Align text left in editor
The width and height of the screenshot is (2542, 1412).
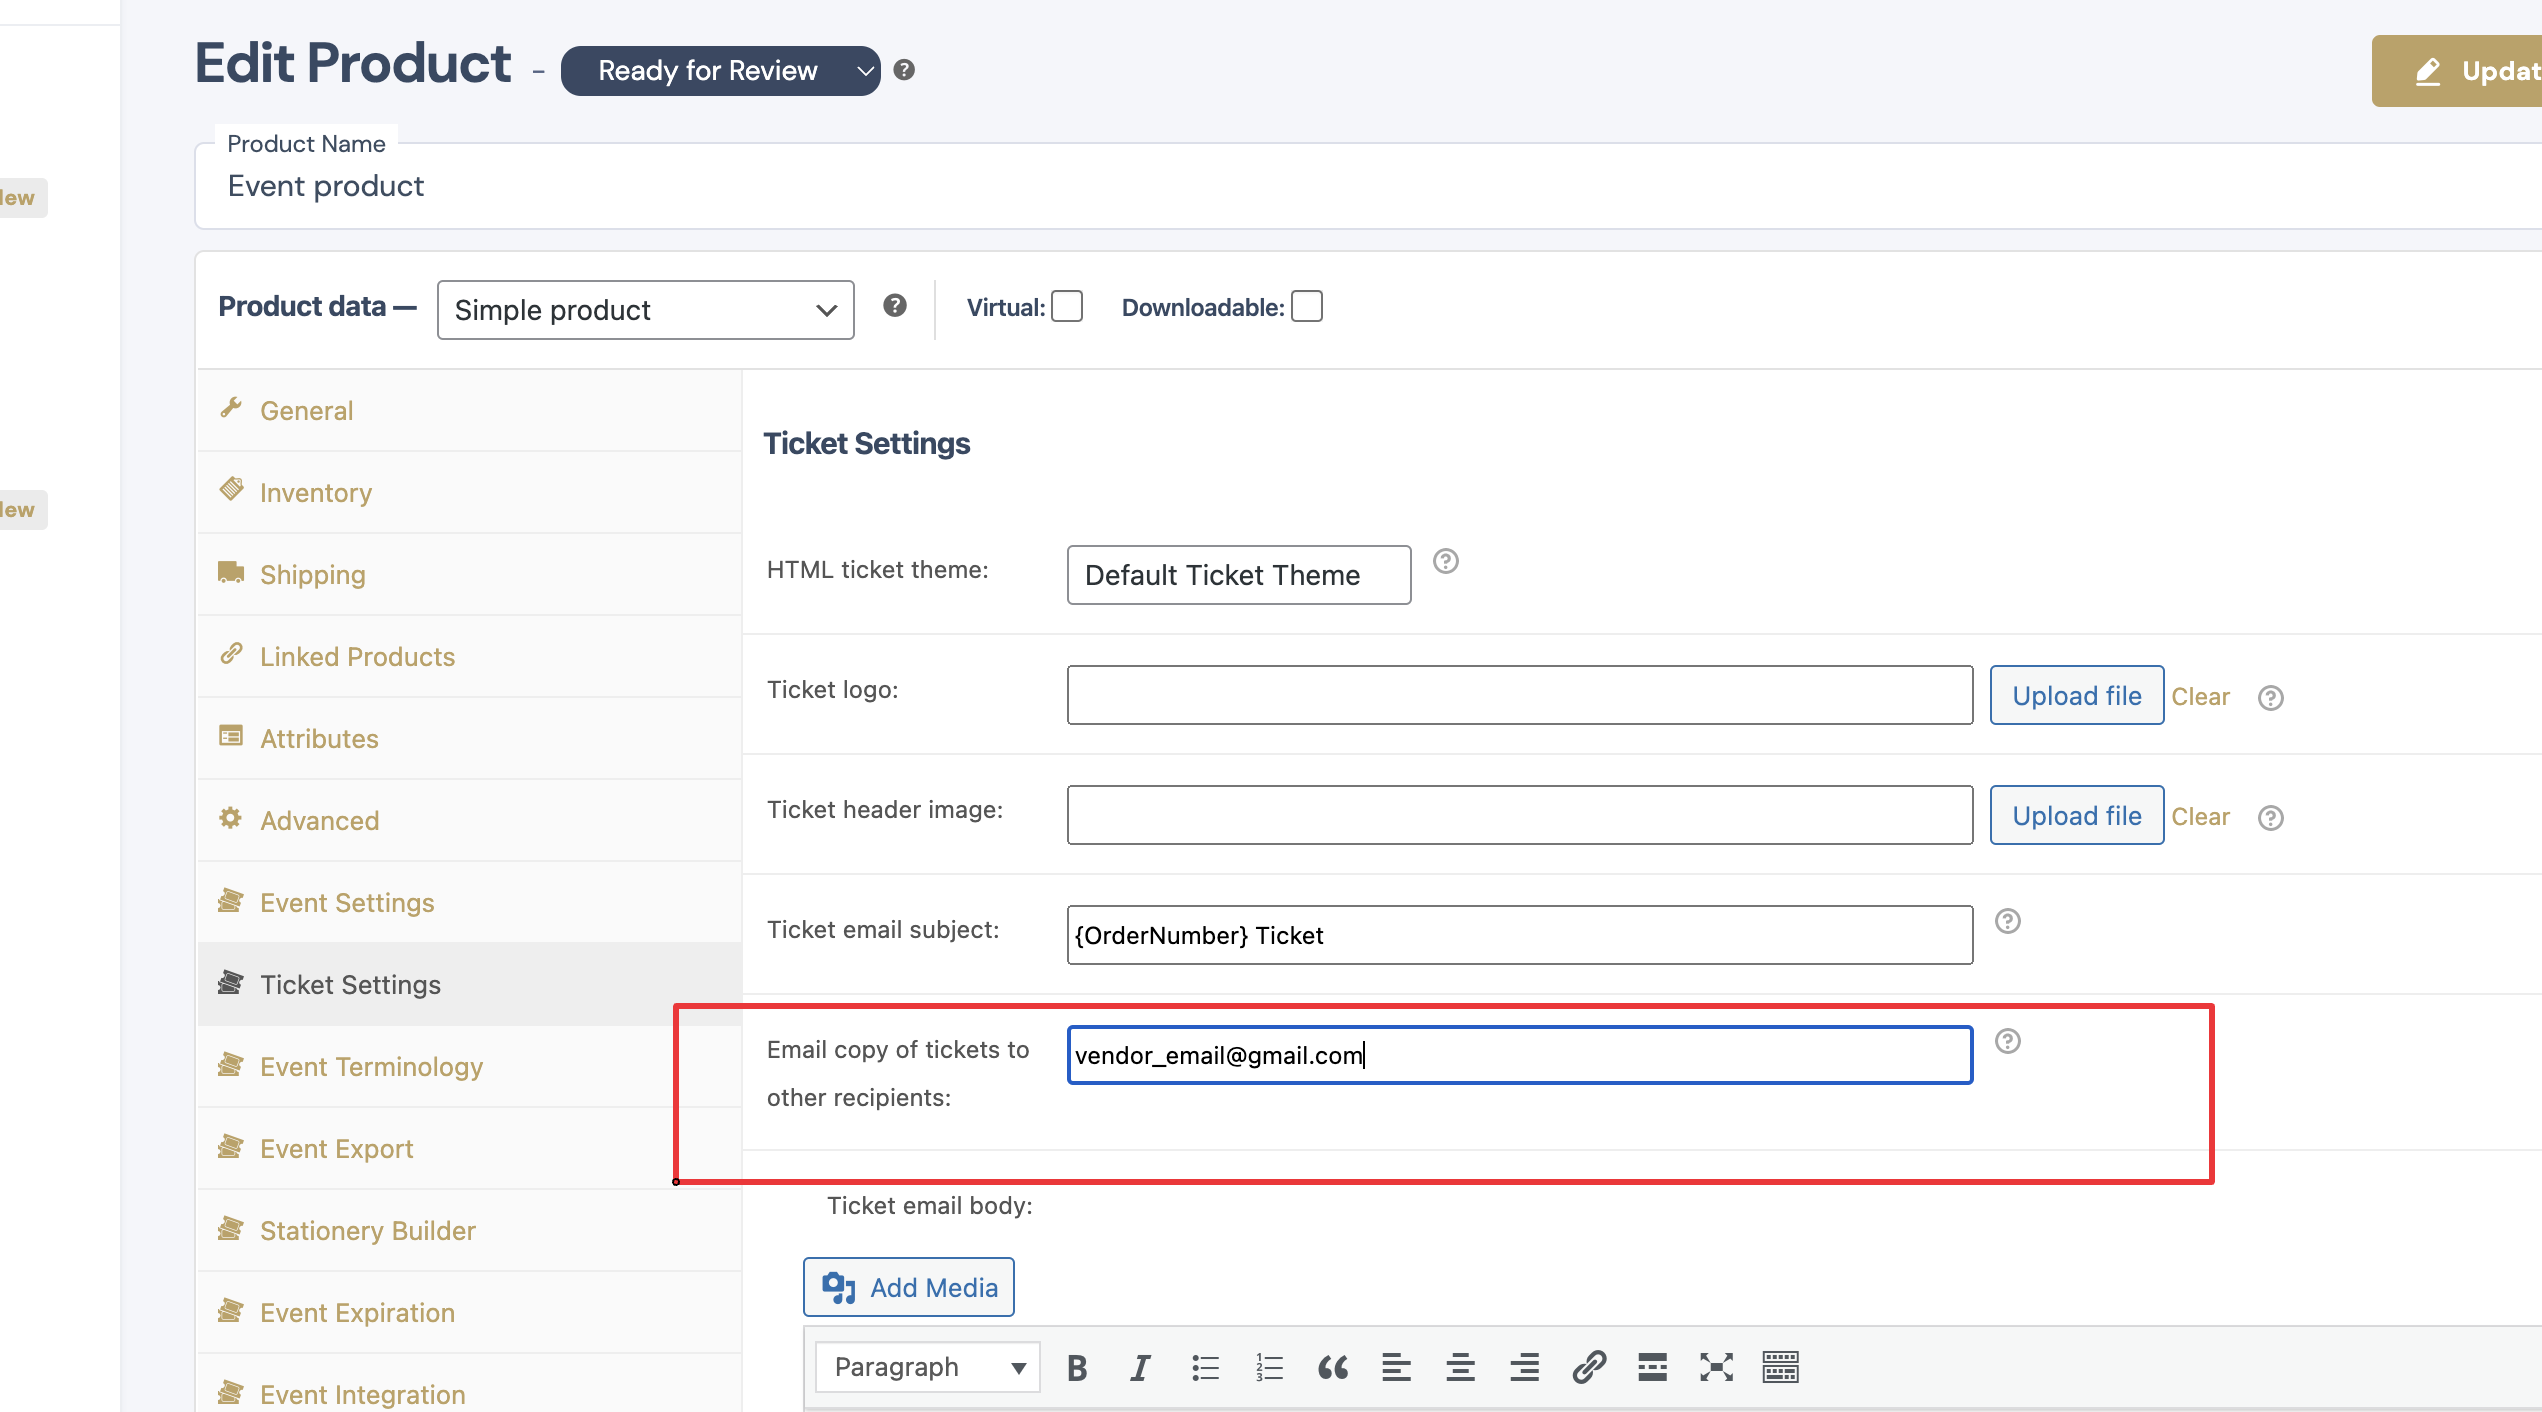(x=1396, y=1367)
